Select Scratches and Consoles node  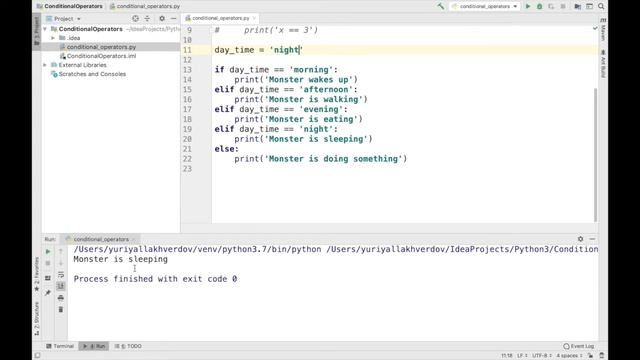[92, 74]
